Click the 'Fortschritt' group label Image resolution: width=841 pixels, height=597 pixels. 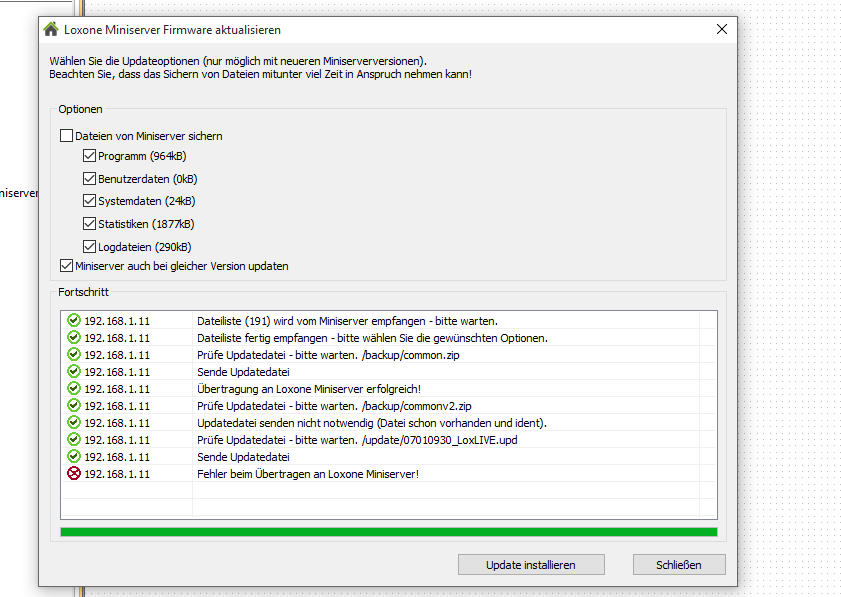[x=83, y=292]
